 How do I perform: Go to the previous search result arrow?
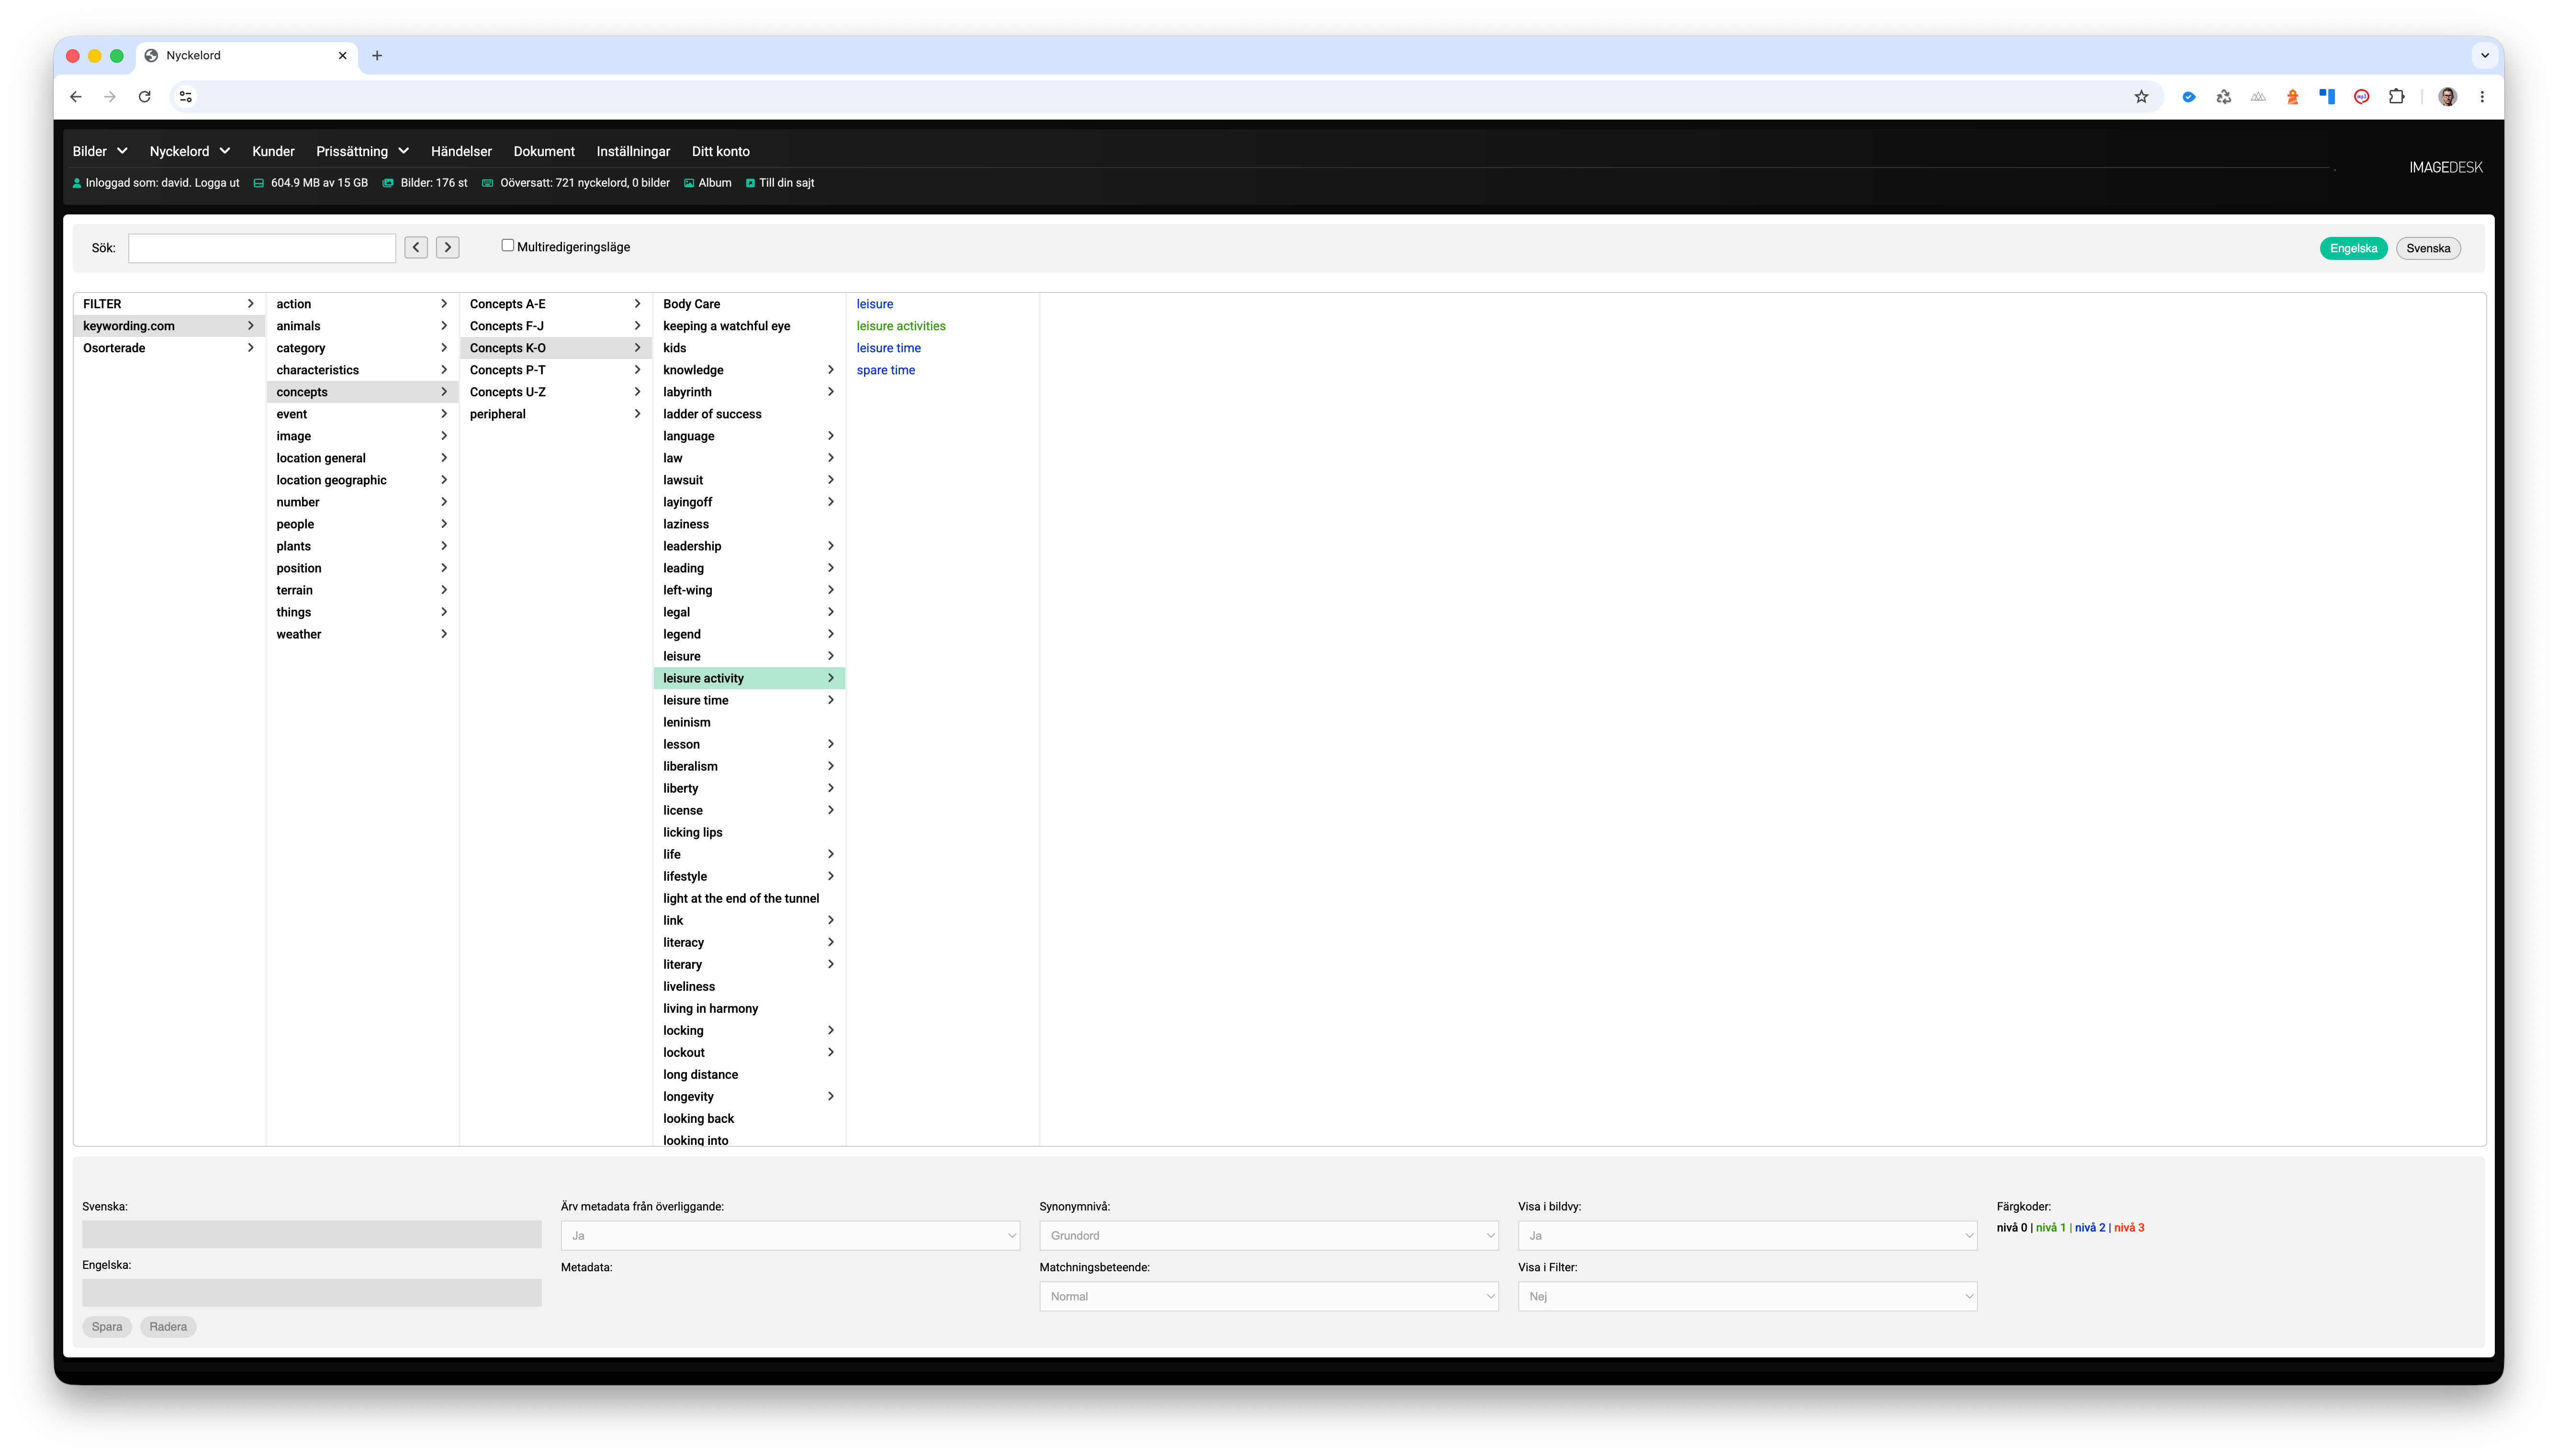click(416, 247)
